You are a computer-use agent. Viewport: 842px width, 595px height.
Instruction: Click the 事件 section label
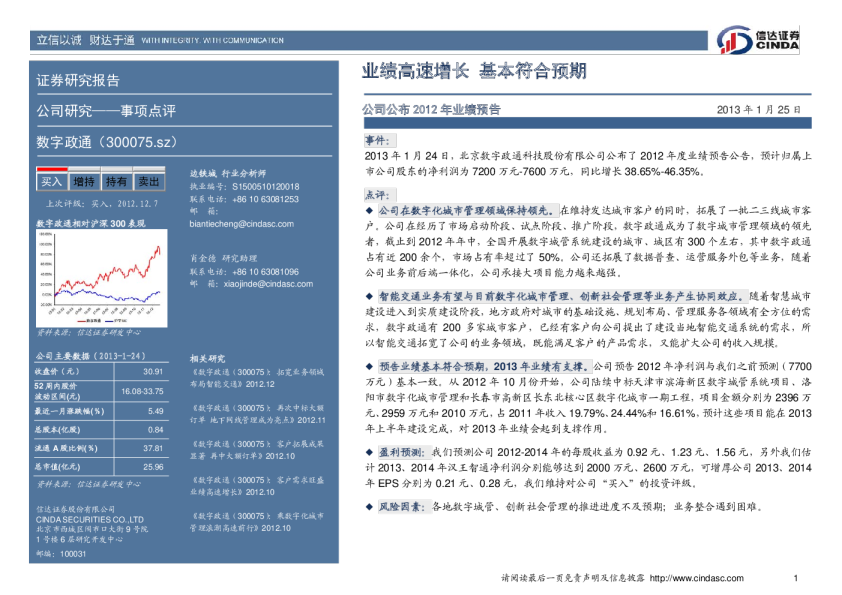coord(379,141)
